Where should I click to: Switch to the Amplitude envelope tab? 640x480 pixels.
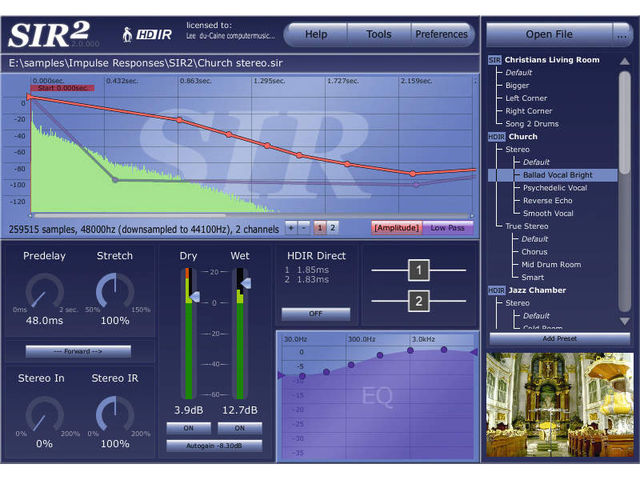(397, 228)
